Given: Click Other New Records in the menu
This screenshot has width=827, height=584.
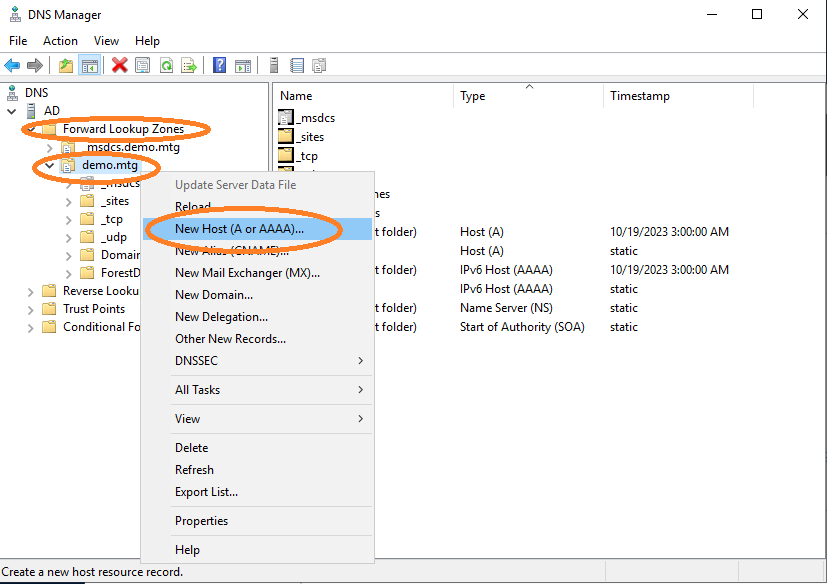Looking at the screenshot, I should coord(231,339).
